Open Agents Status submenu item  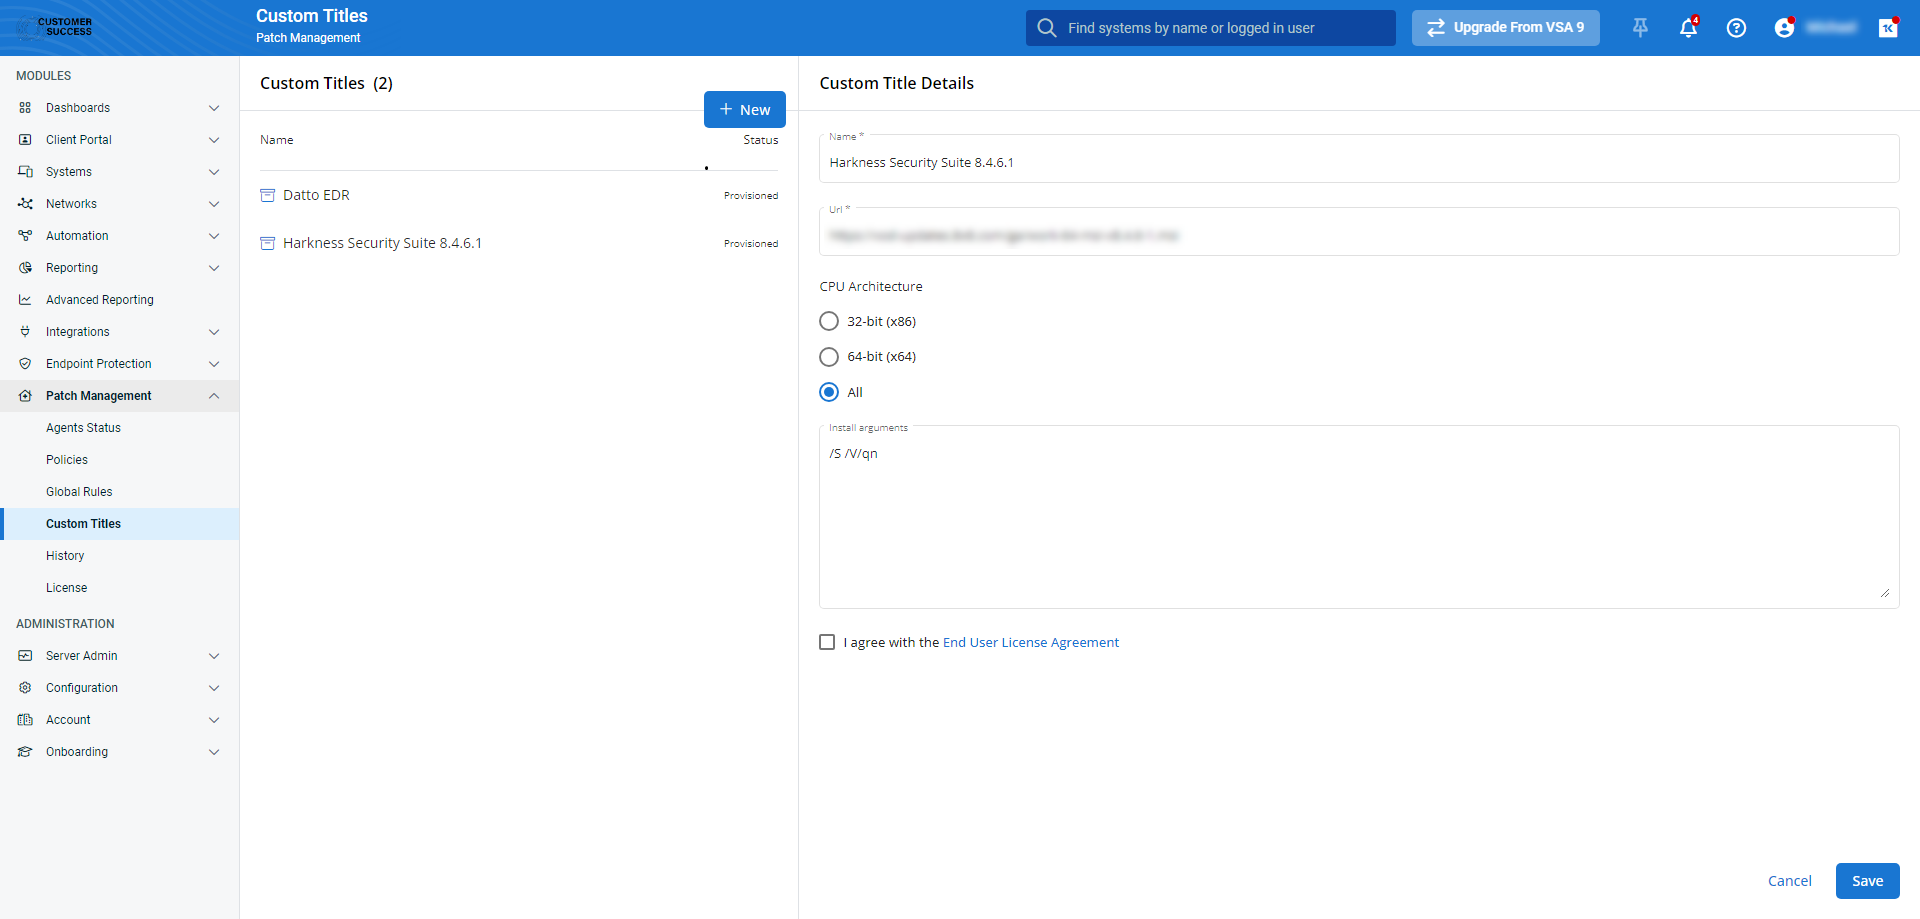click(83, 428)
